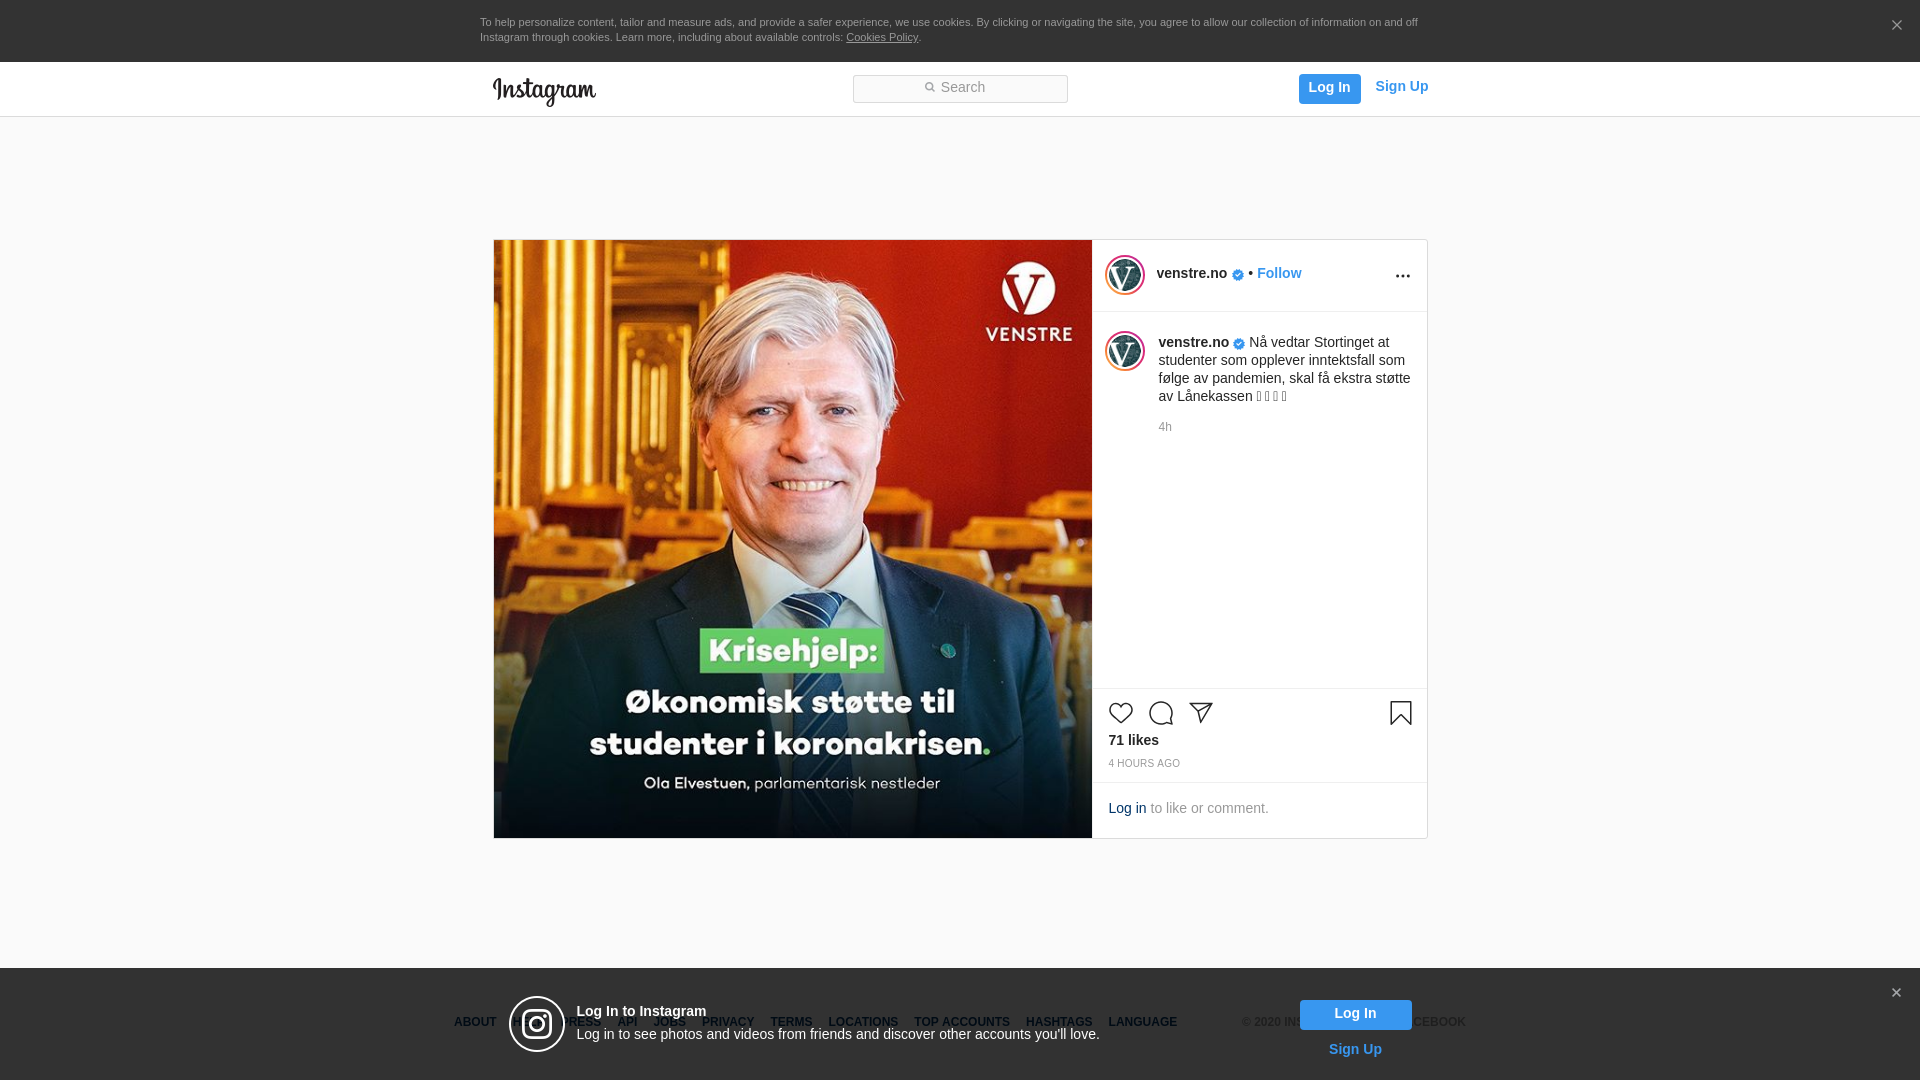
Task: Click the verified badge in post header
Action: (x=1238, y=275)
